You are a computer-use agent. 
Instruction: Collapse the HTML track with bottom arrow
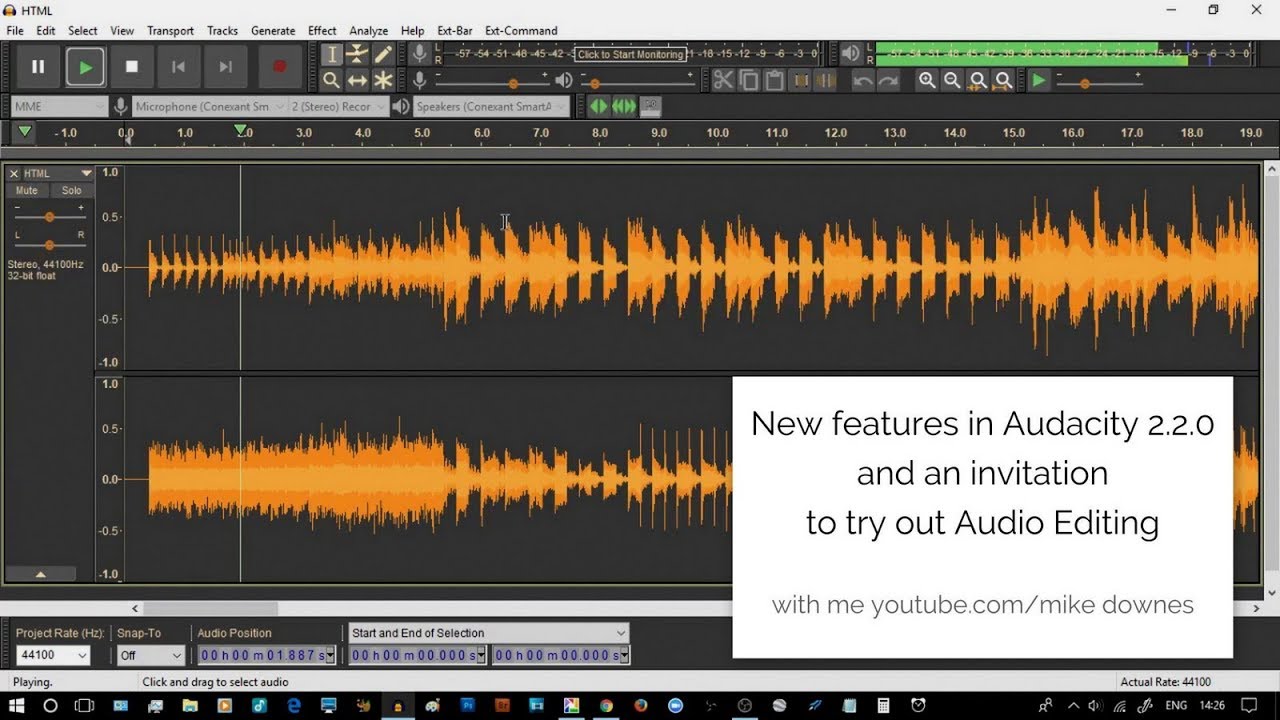click(41, 574)
